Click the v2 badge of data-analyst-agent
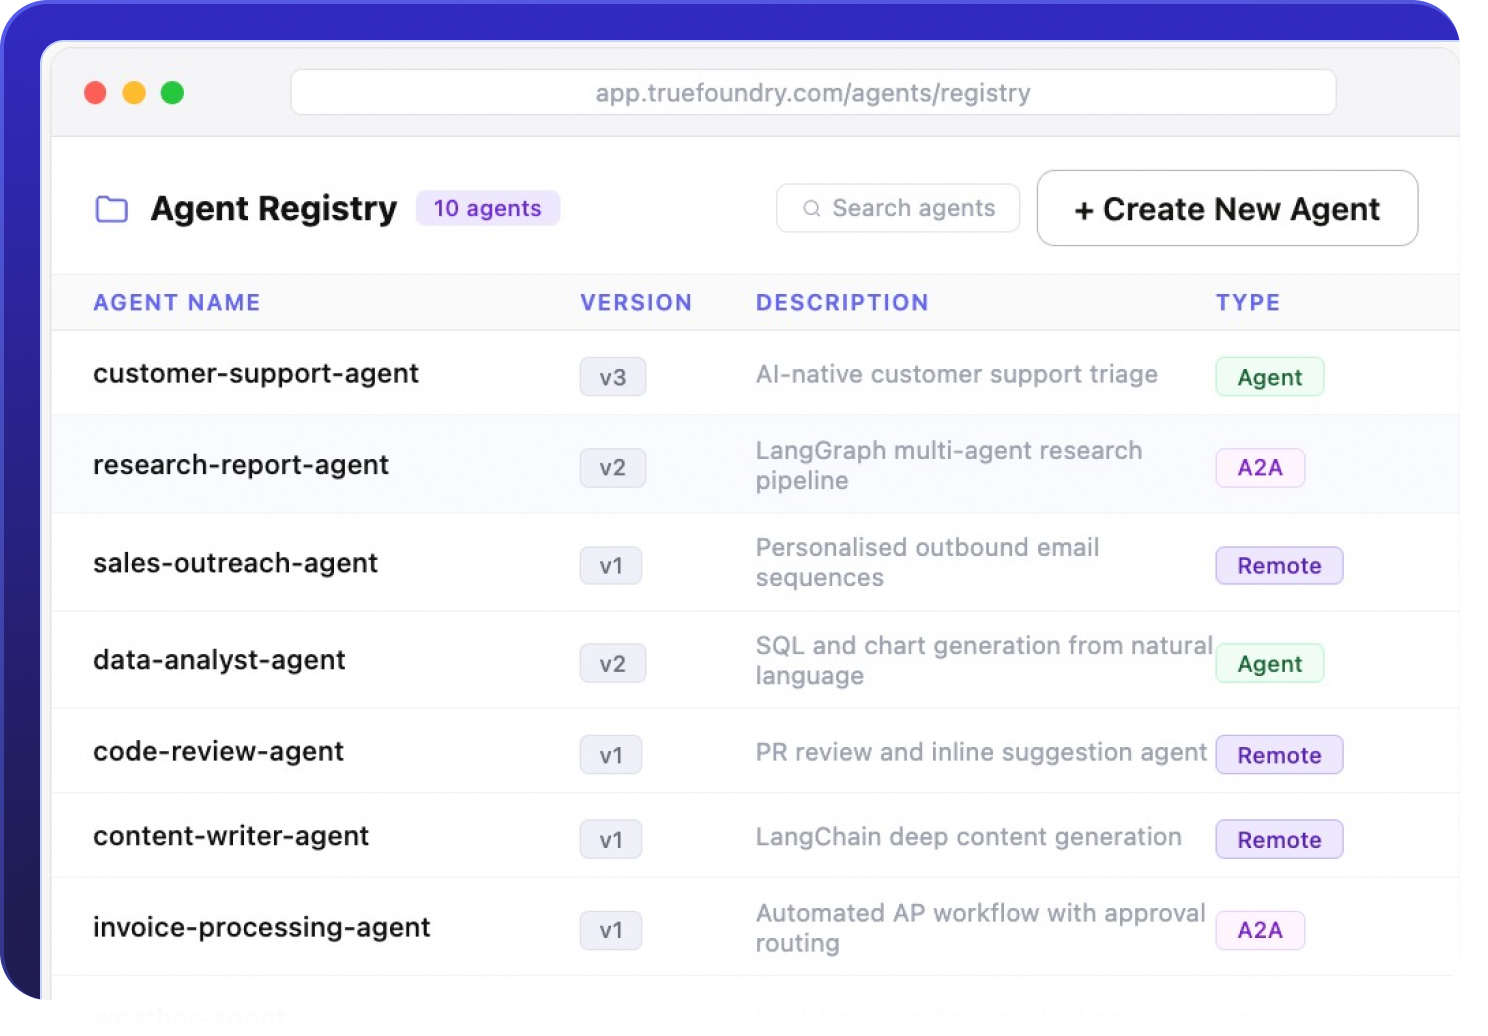Viewport: 1488px width, 1036px height. point(613,664)
